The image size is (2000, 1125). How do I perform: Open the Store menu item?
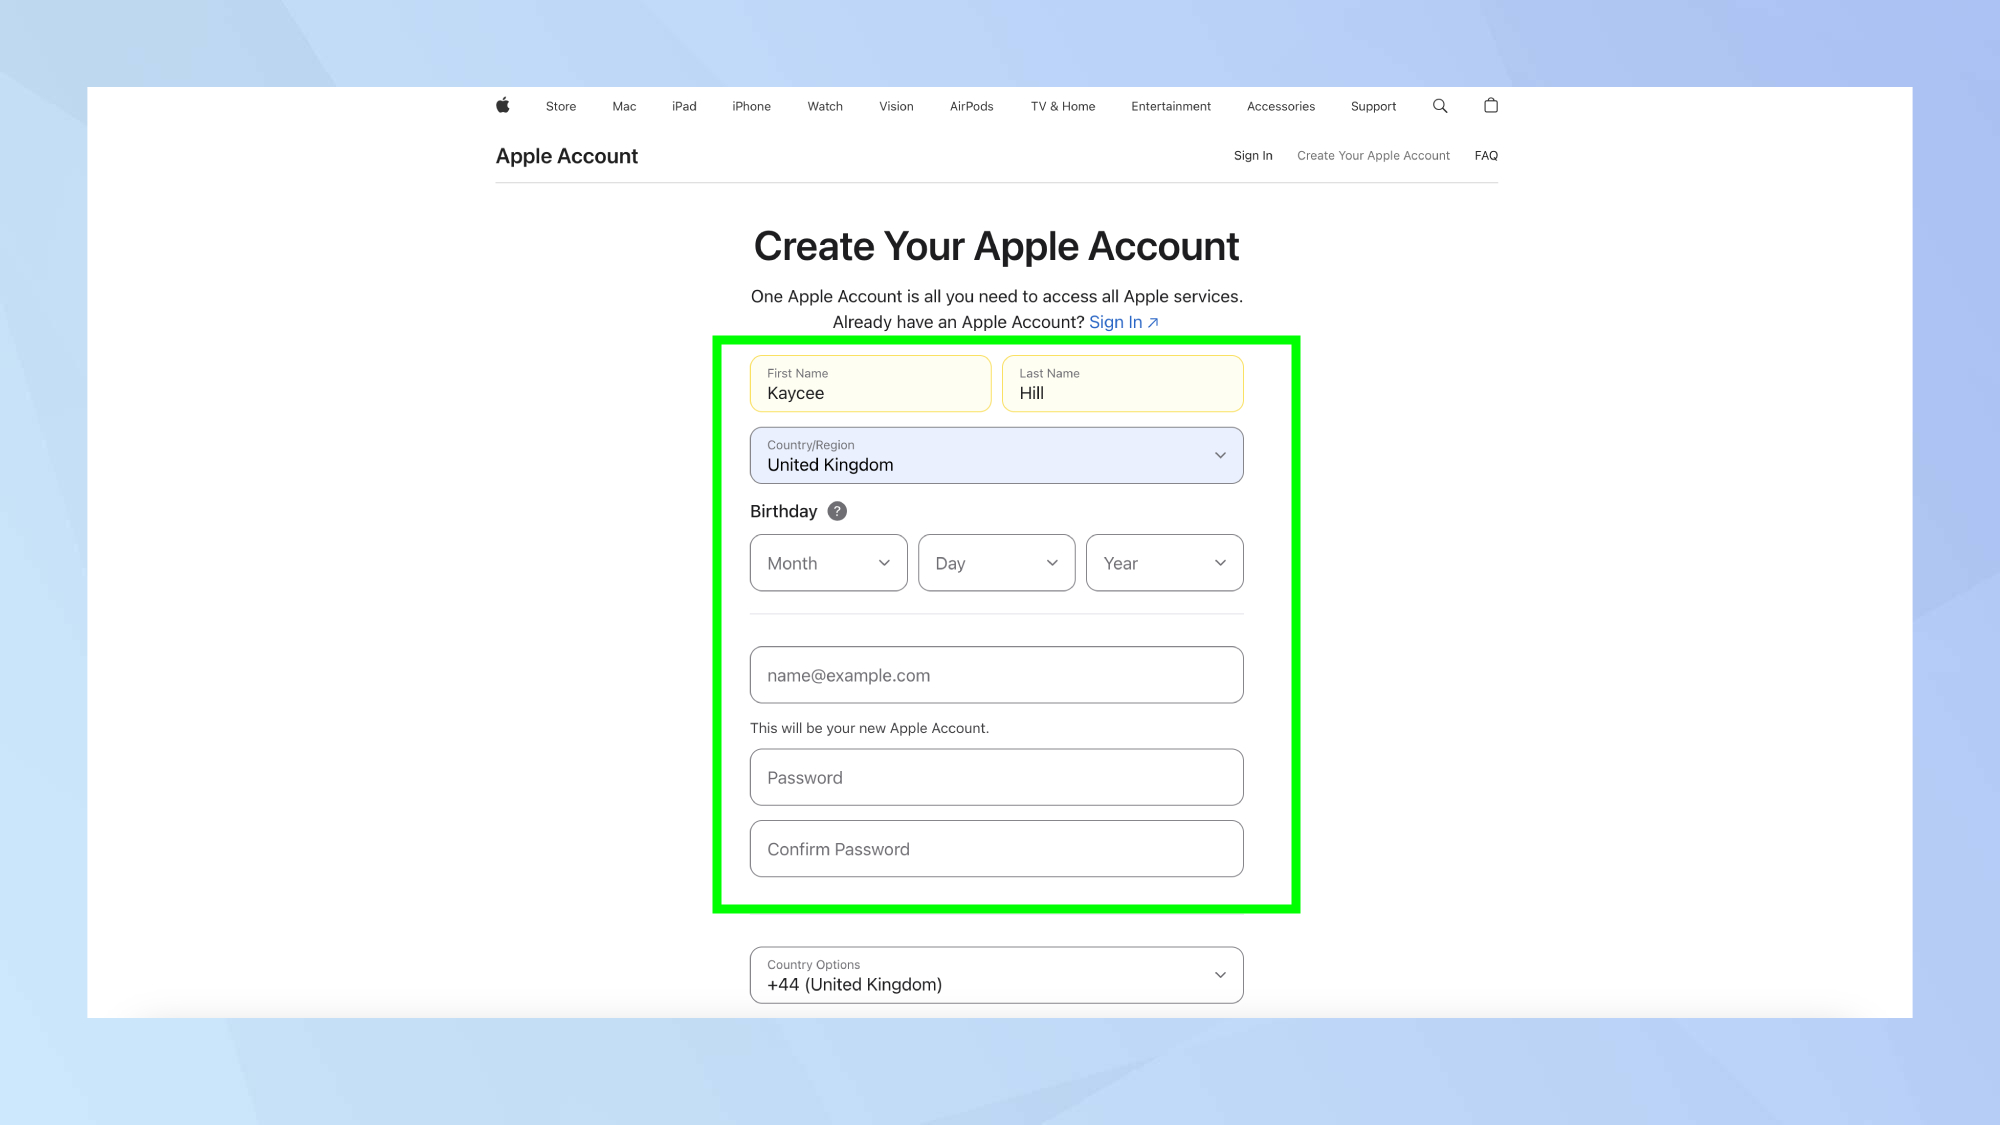[x=561, y=107]
